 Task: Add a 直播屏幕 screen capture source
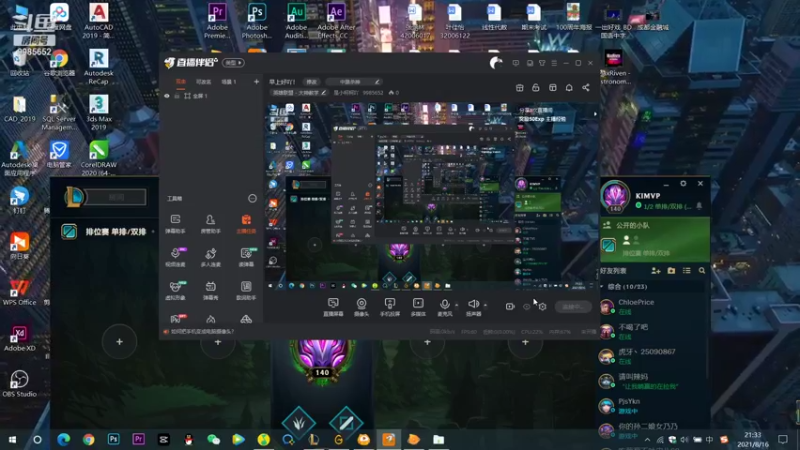(x=333, y=307)
